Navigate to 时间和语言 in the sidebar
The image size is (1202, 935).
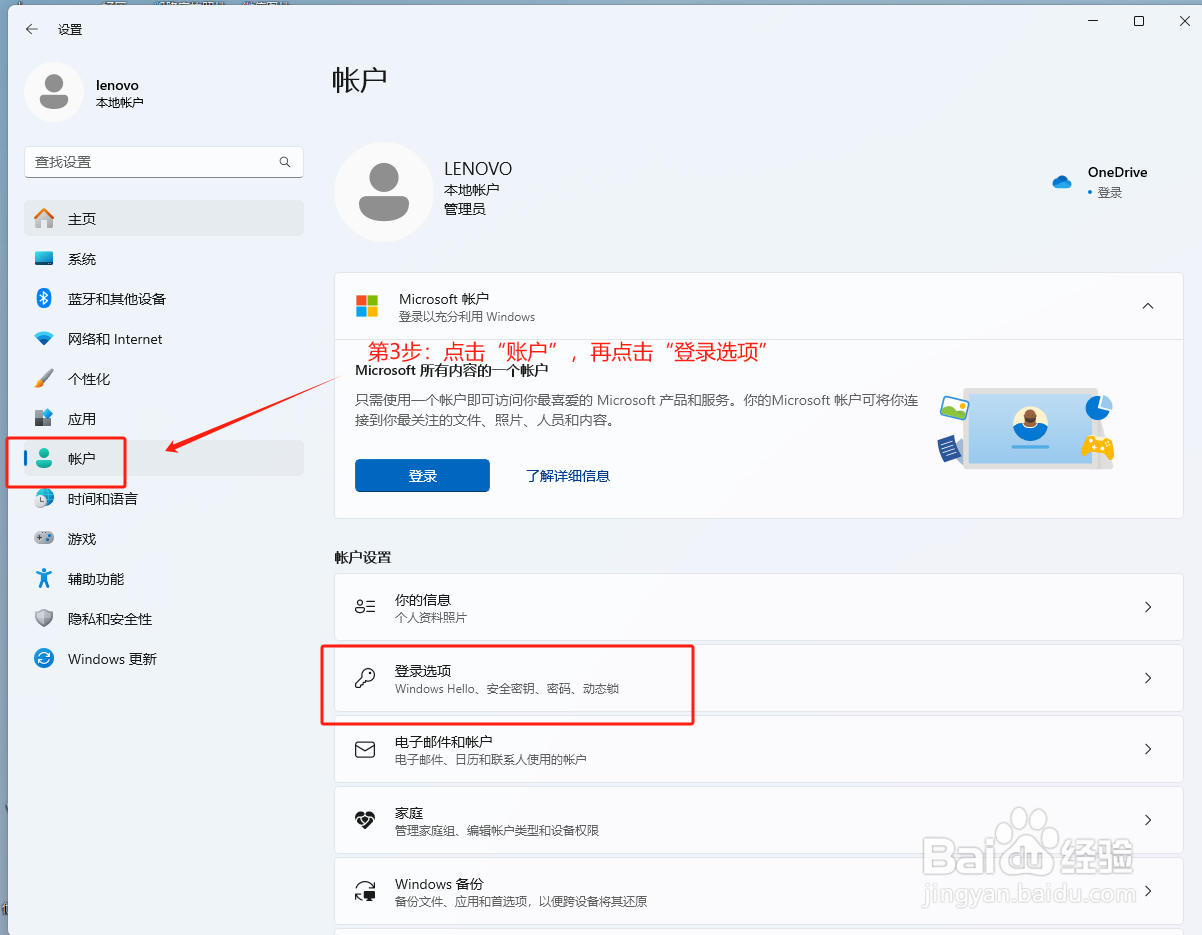[99, 498]
